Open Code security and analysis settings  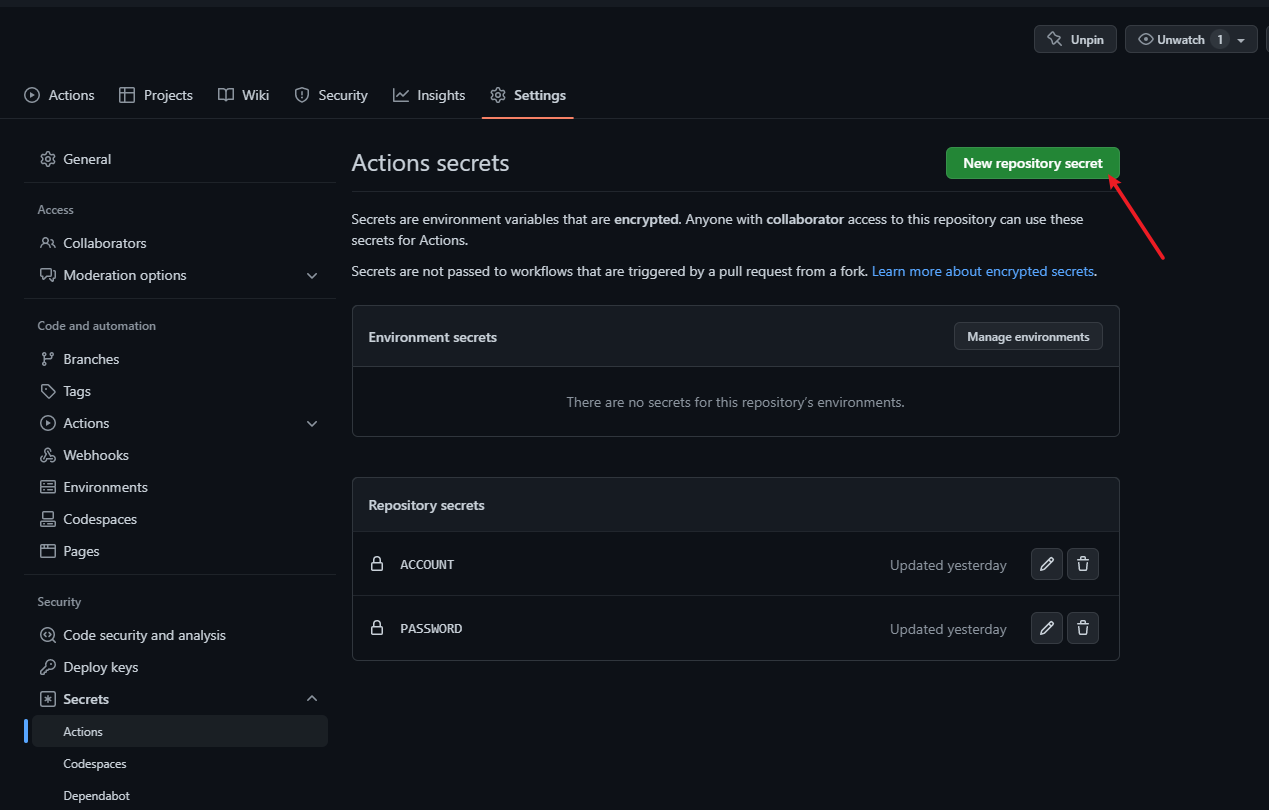144,635
